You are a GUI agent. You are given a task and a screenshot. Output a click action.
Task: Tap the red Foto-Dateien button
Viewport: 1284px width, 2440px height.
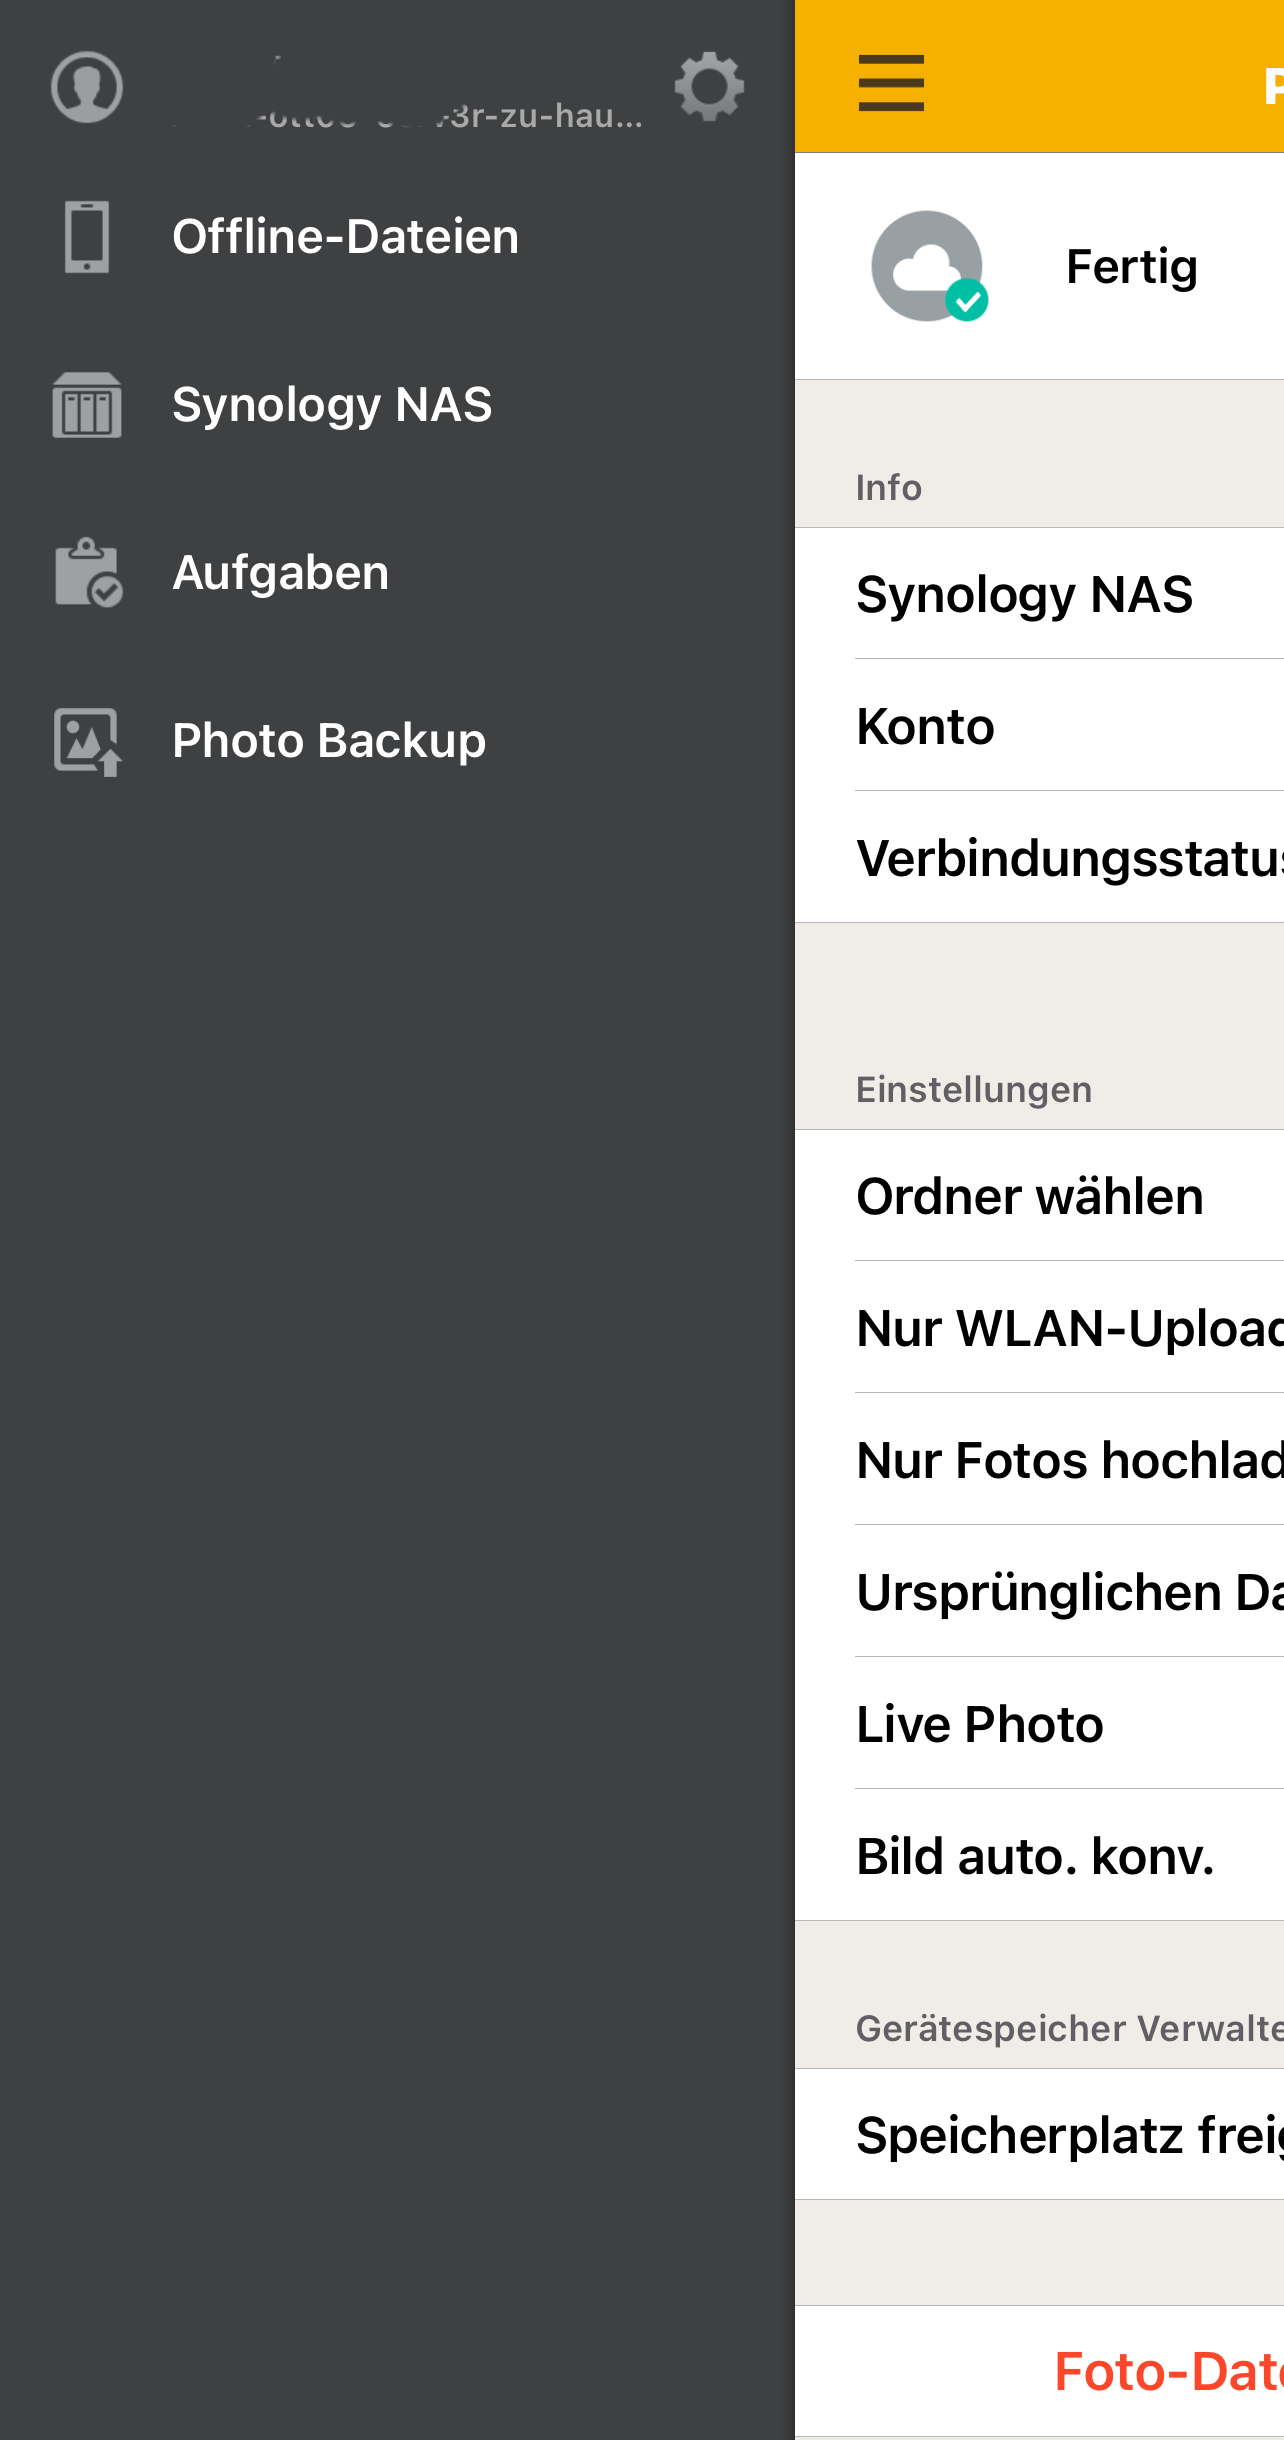tap(1168, 2371)
